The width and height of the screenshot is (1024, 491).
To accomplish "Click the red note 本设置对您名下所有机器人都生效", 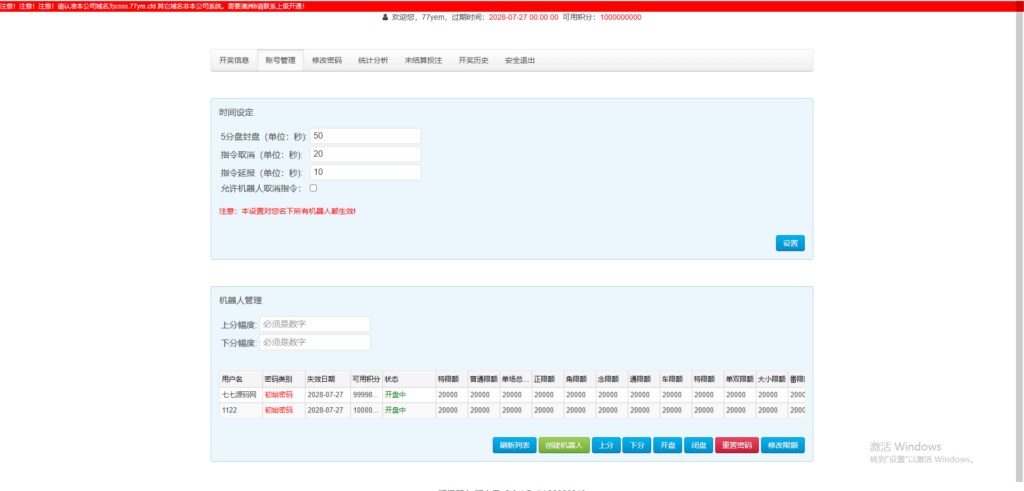I will (x=287, y=212).
